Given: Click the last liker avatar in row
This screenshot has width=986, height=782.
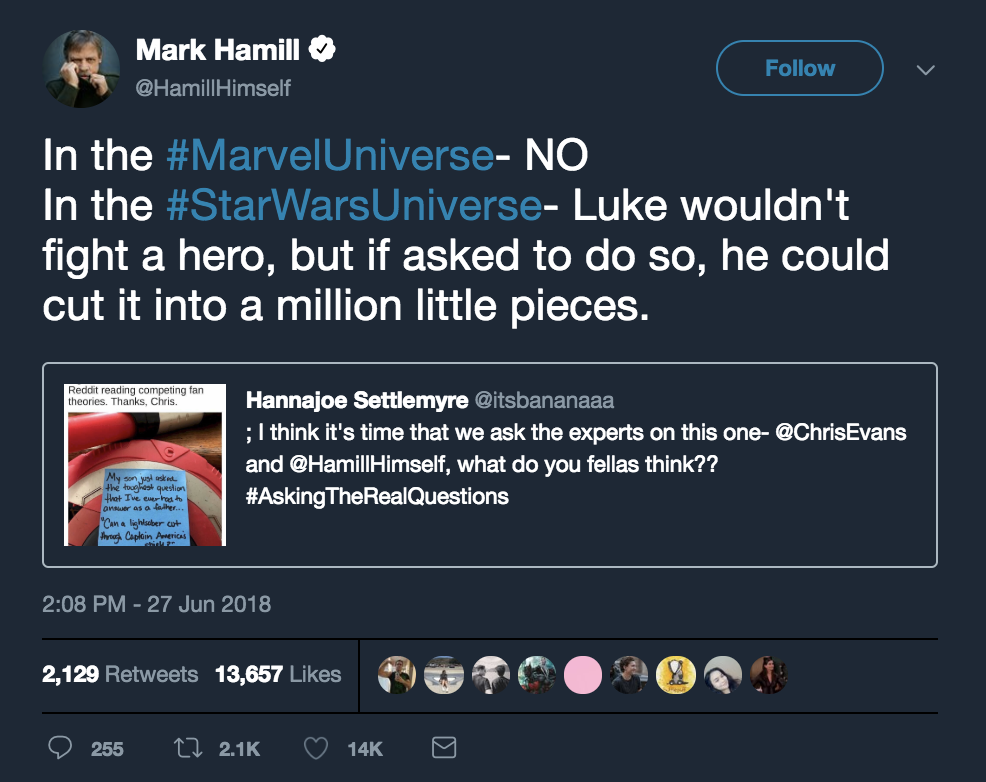Looking at the screenshot, I should (770, 675).
